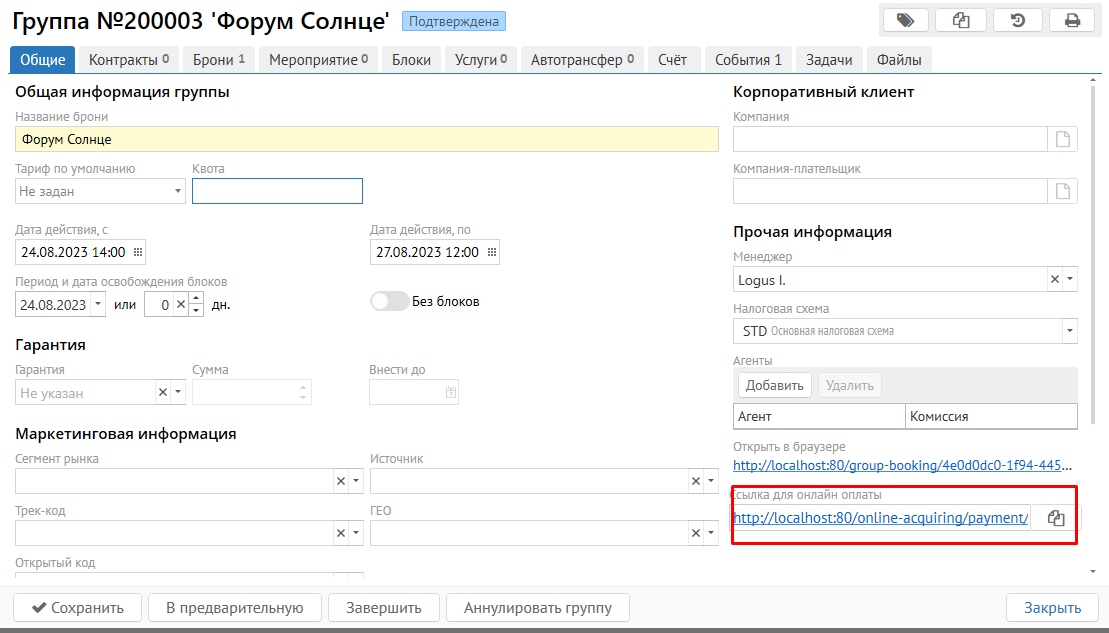This screenshot has width=1109, height=633.
Task: Click the print icon button
Action: point(1073,20)
